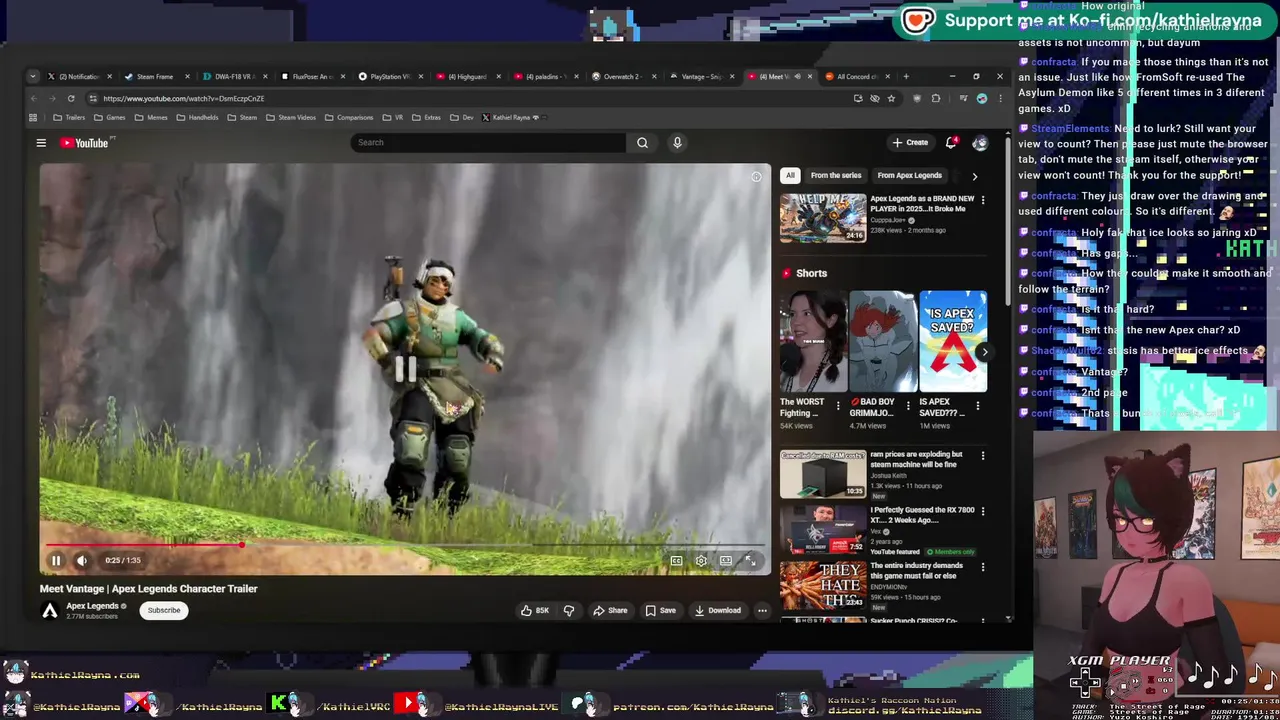The image size is (1280, 720).
Task: Open the browser extensions puzzle icon
Action: (x=936, y=98)
